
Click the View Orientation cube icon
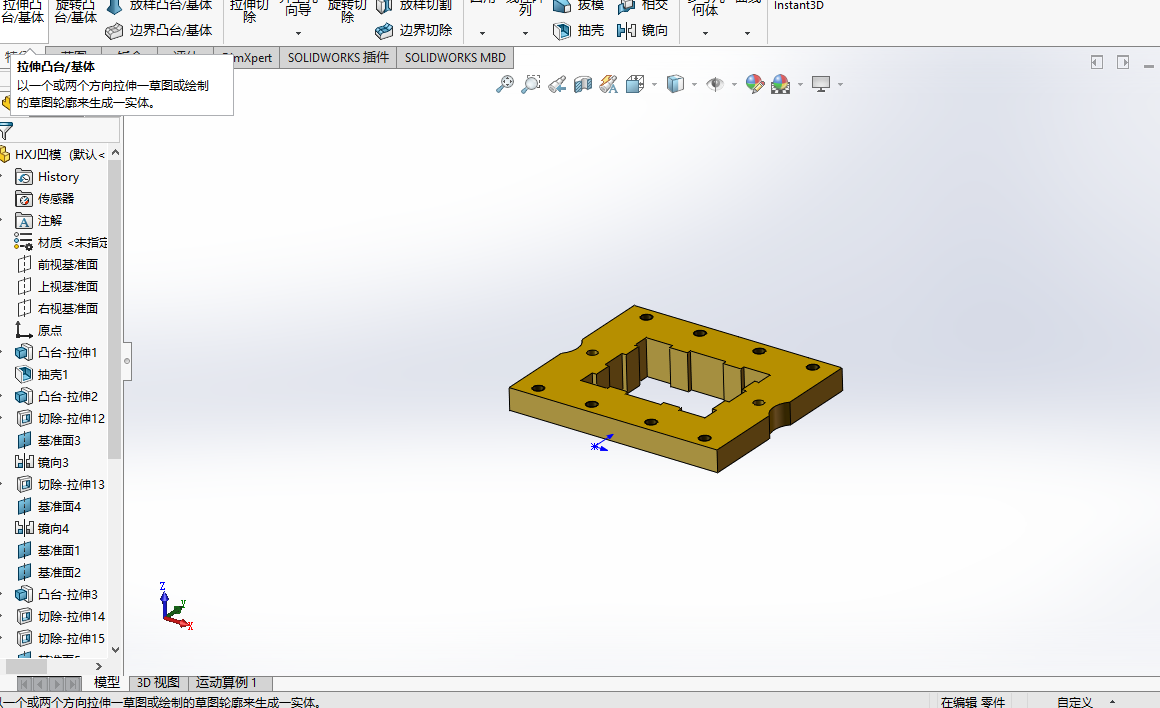tap(635, 84)
